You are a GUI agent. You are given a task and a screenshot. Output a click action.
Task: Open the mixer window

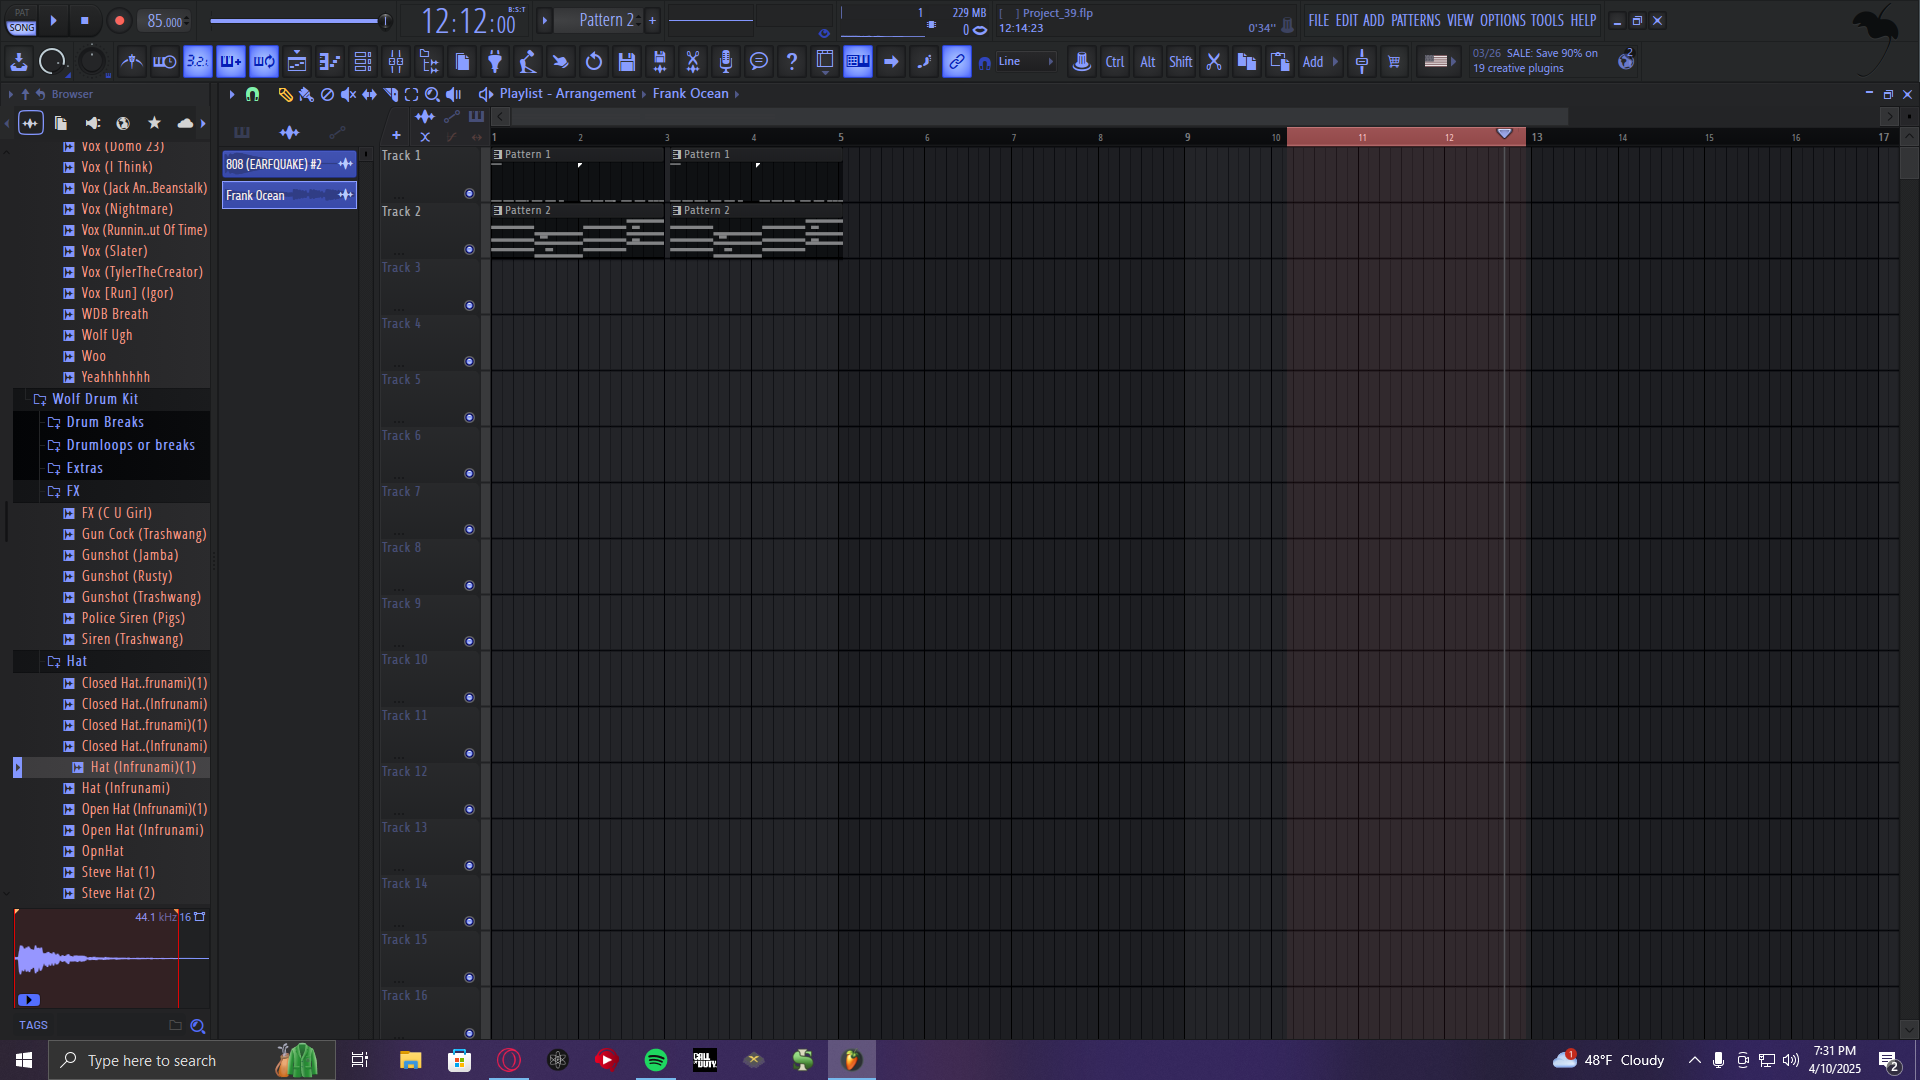click(x=396, y=62)
